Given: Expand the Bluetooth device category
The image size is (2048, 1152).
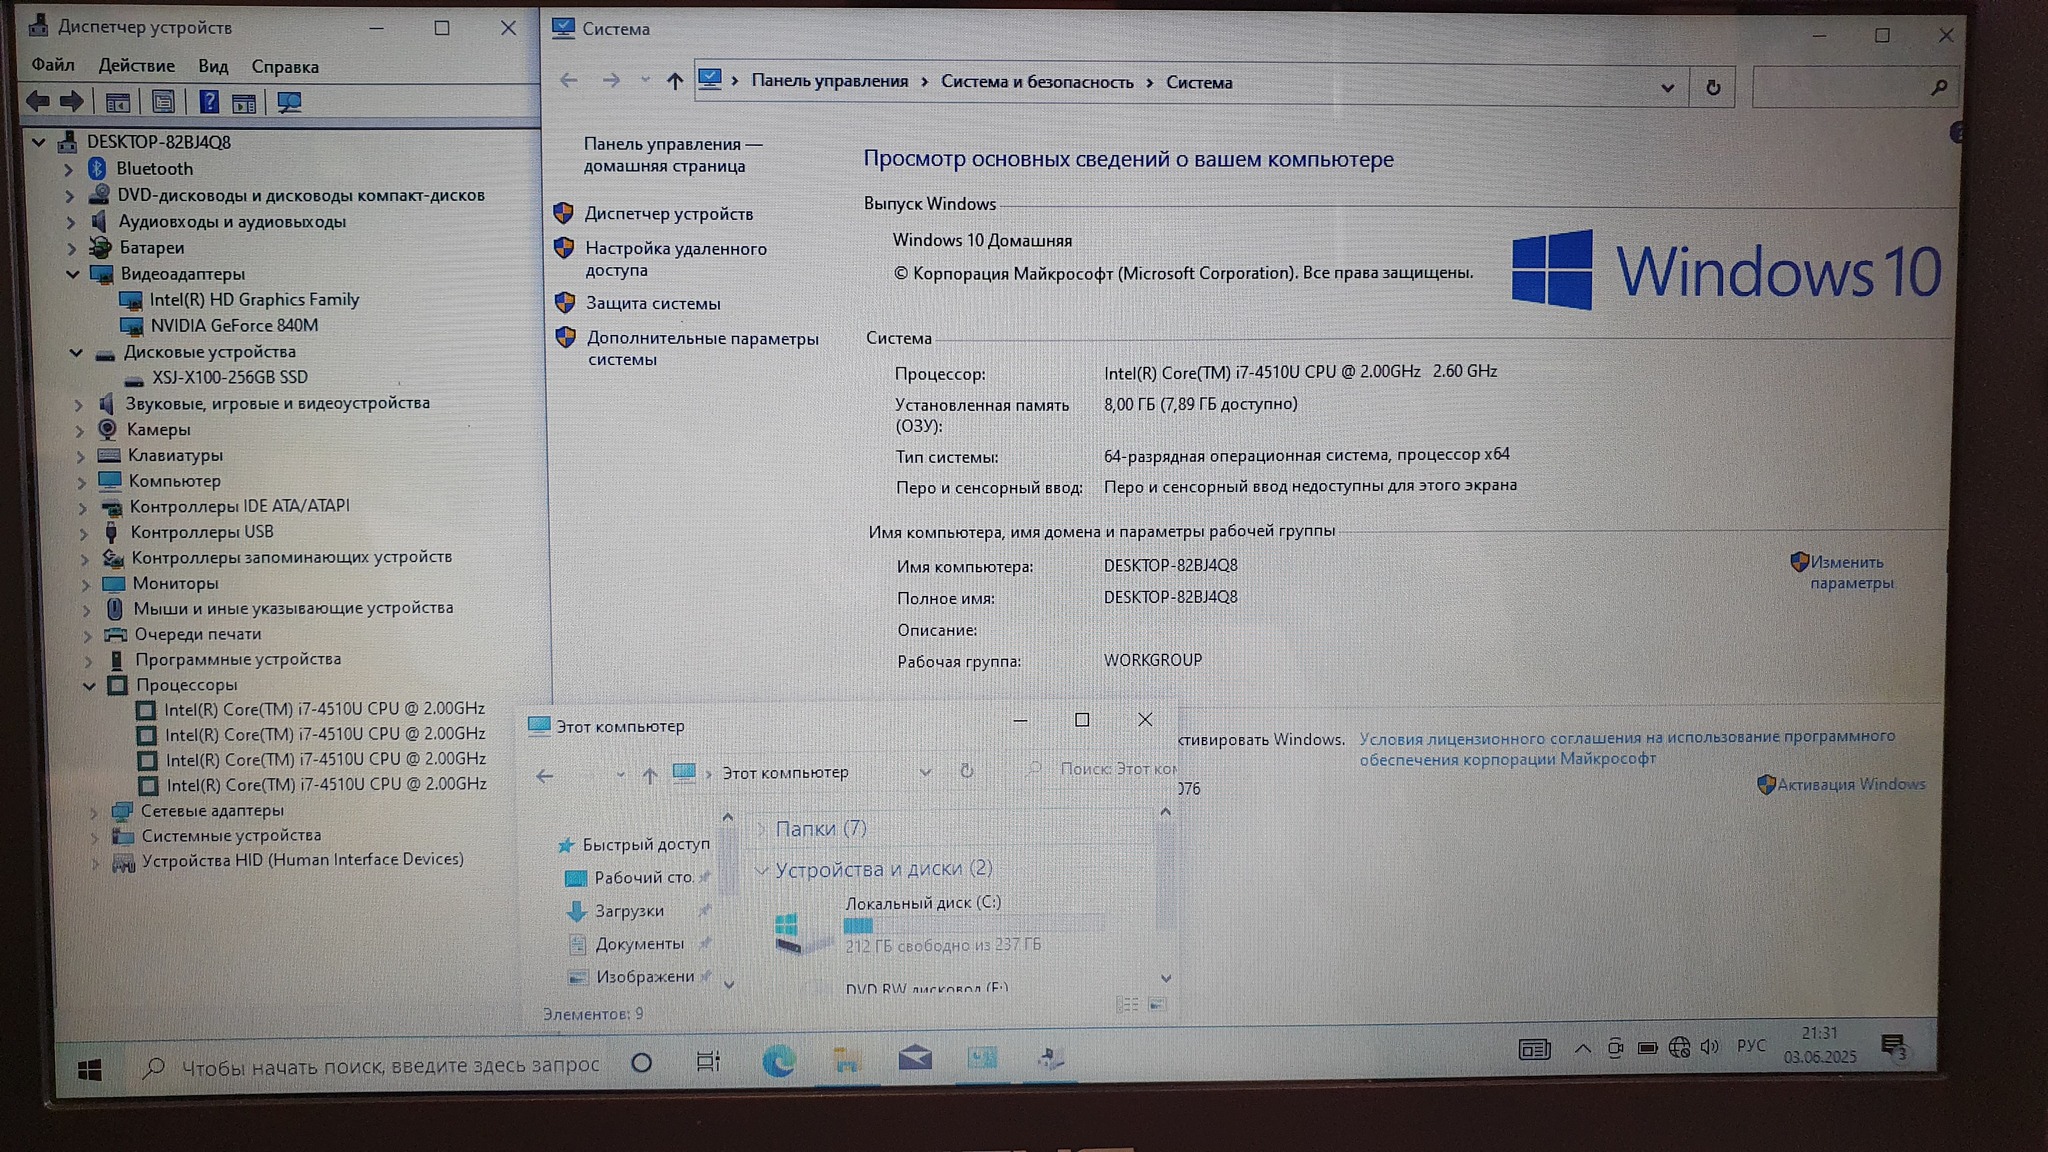Looking at the screenshot, I should [x=69, y=169].
